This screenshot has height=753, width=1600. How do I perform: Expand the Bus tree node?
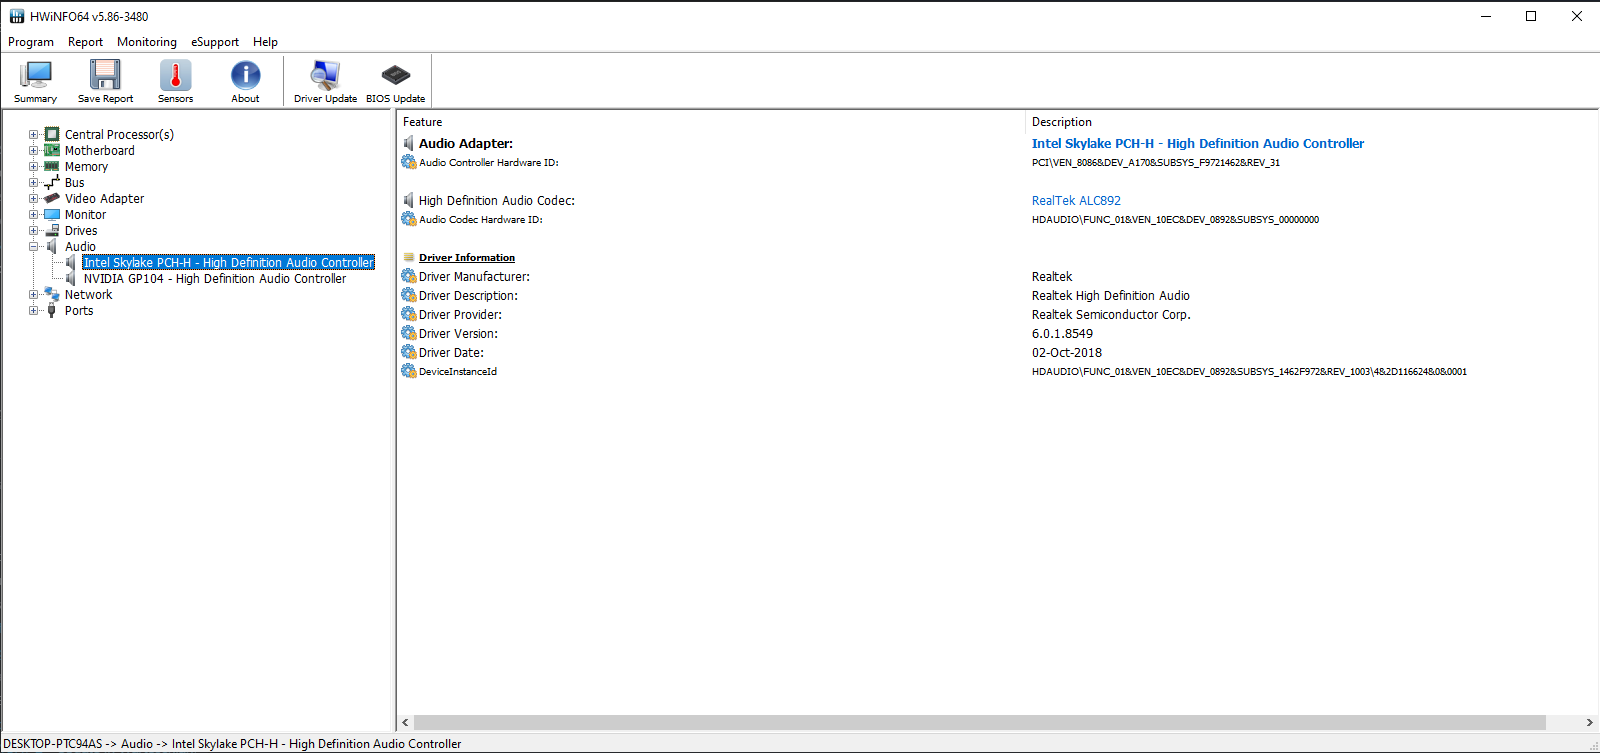pos(34,183)
